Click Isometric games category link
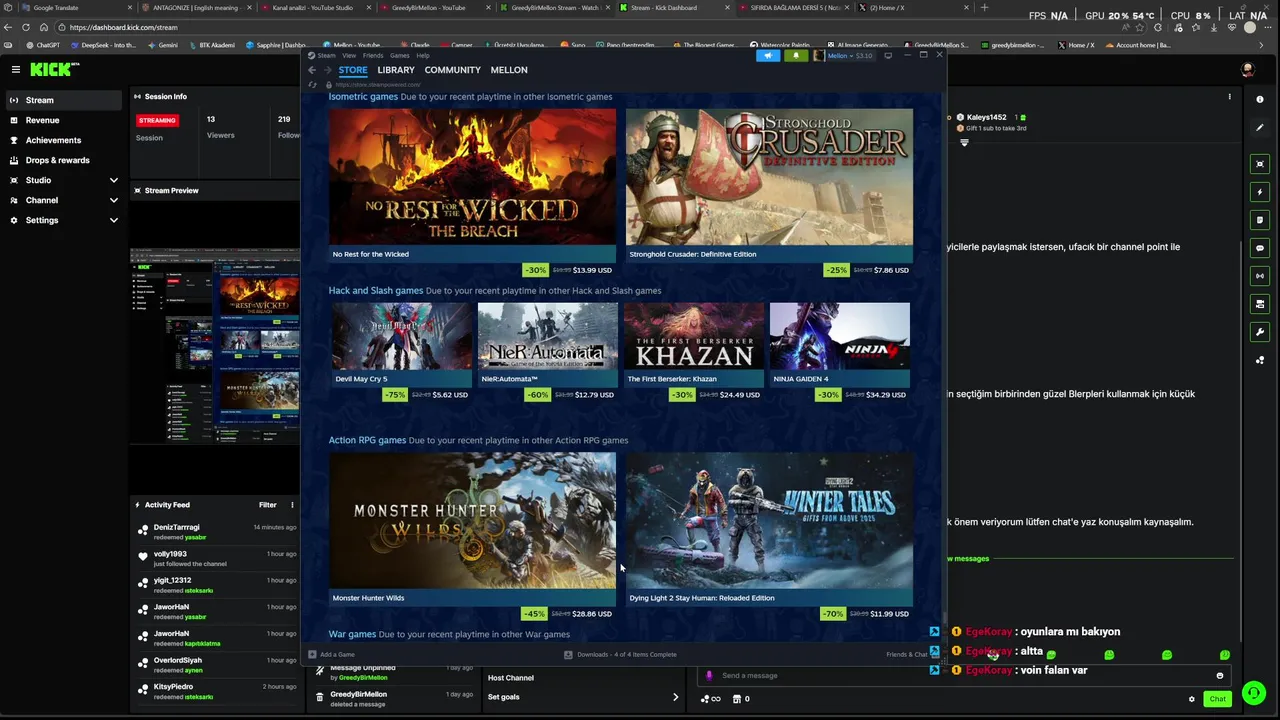Screen dimensions: 1280x720 click(x=363, y=97)
